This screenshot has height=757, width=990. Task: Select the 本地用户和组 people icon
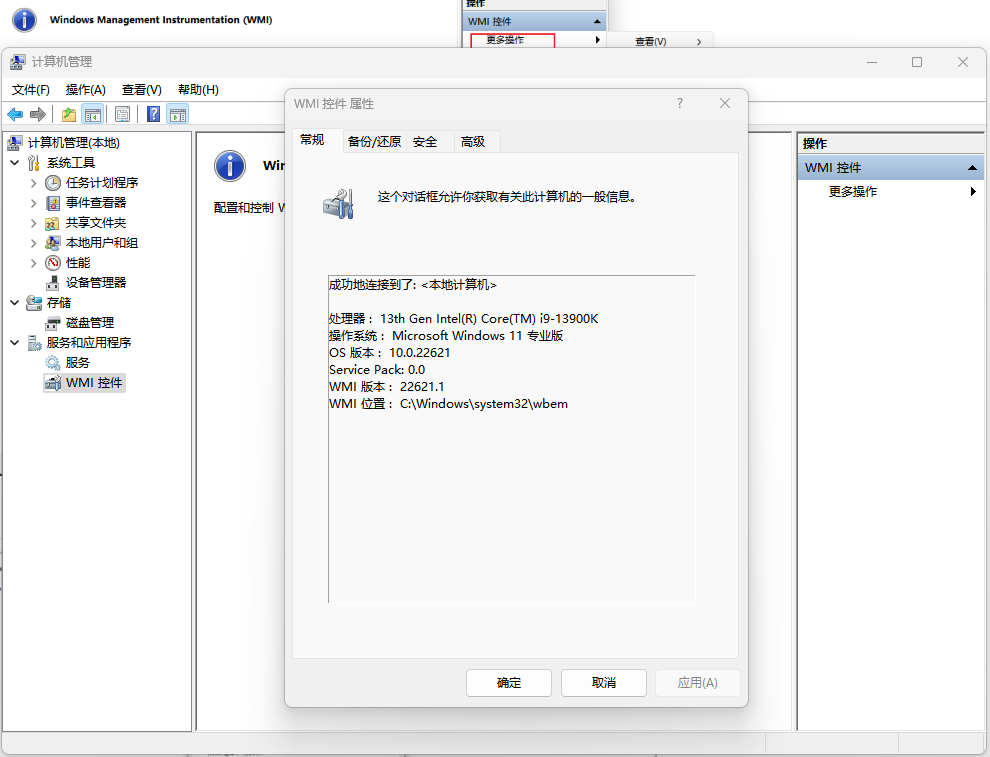point(53,243)
